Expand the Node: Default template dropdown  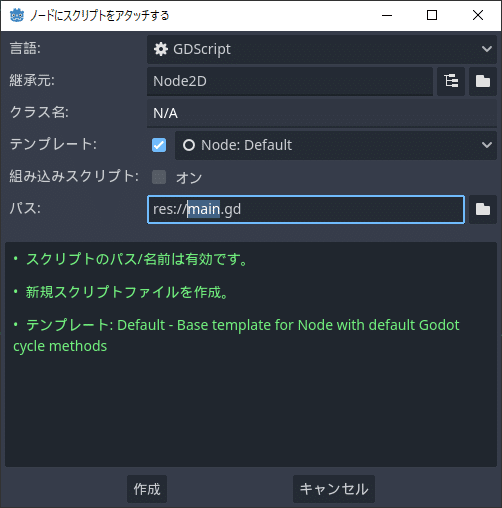336,145
